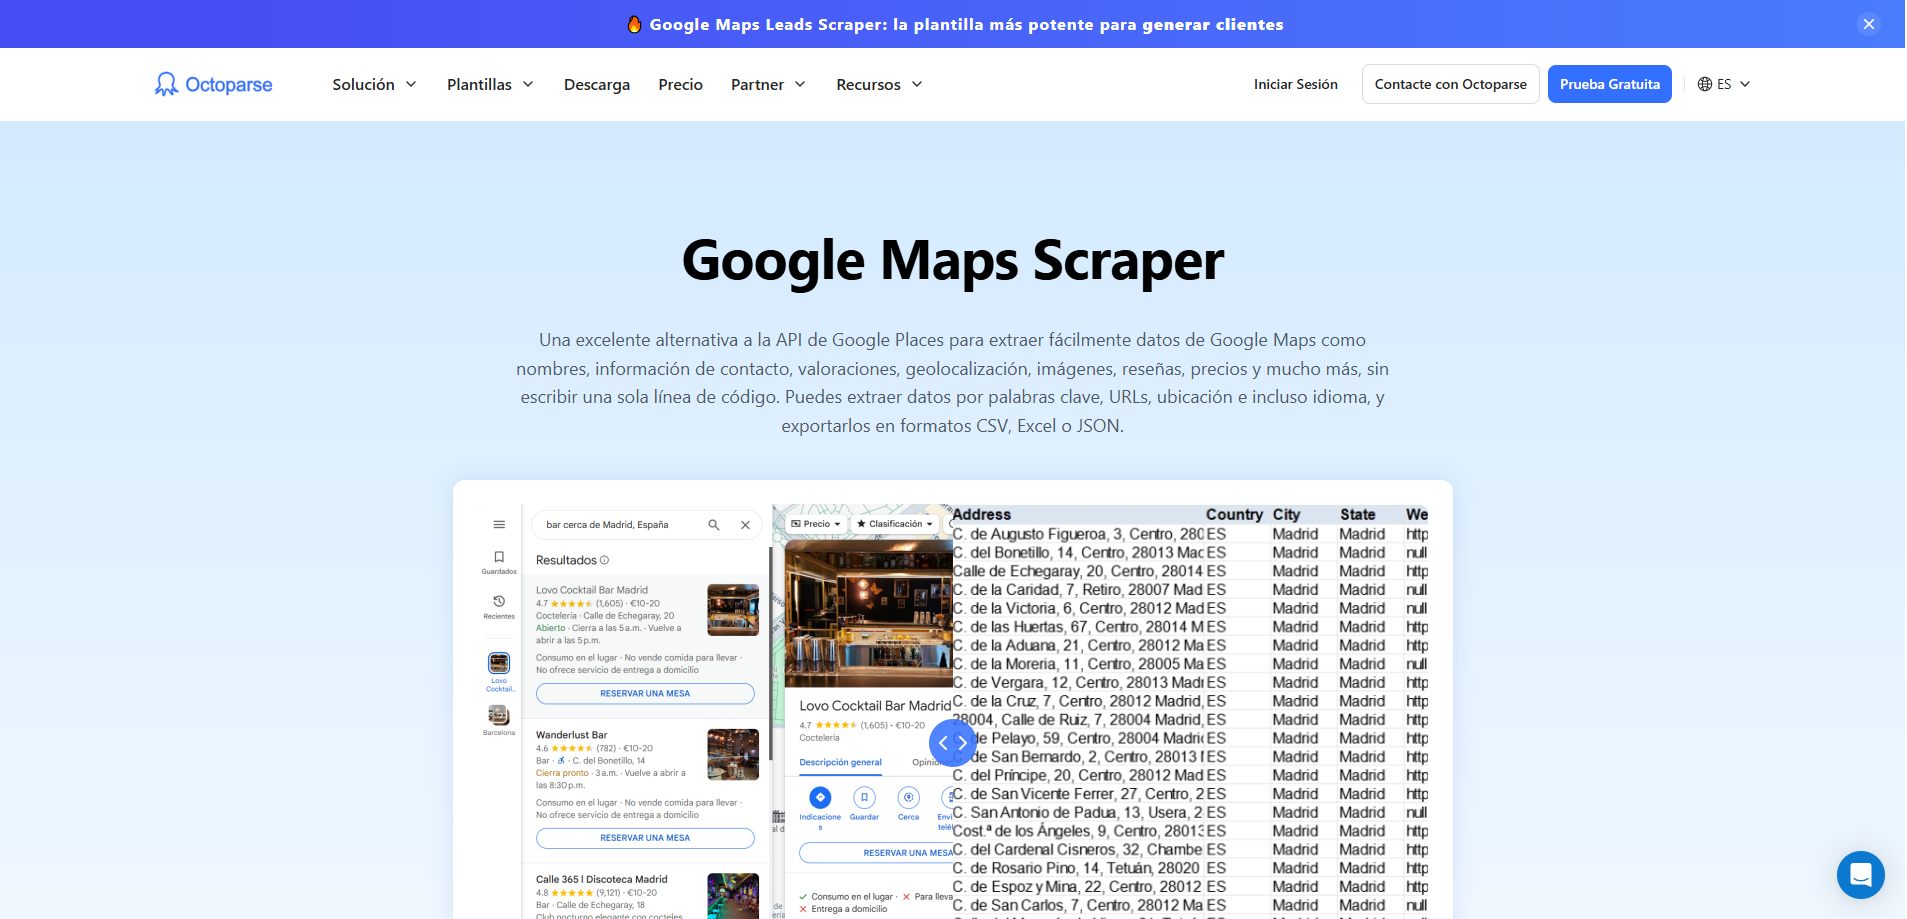
Task: Open the Clasificación filter dropdown
Action: 893,524
